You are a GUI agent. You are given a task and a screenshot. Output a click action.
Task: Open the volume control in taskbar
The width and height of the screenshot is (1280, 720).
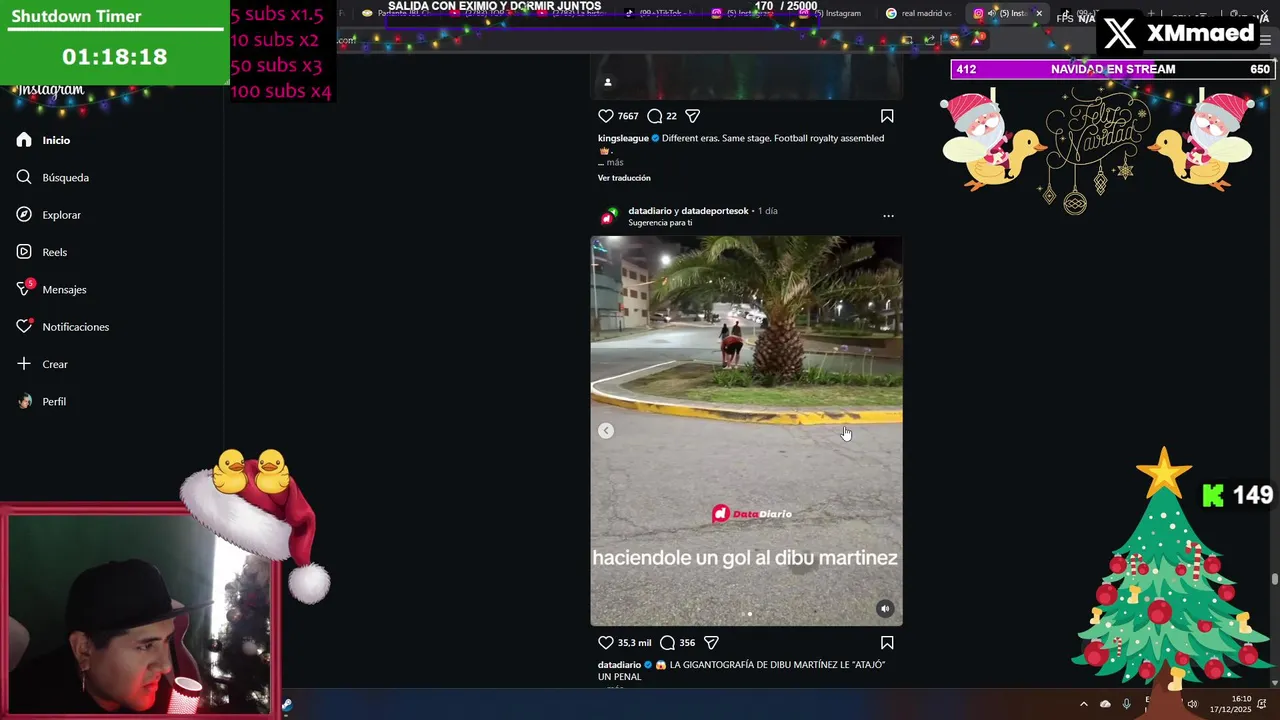tap(1192, 704)
